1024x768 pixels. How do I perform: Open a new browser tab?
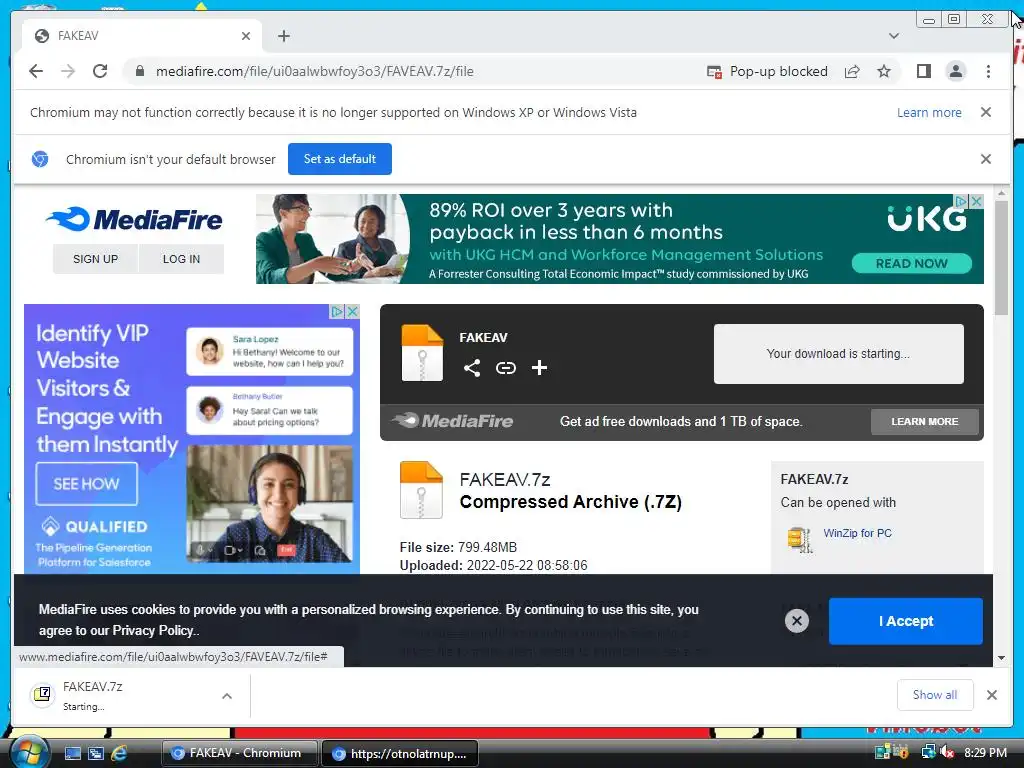(x=283, y=36)
